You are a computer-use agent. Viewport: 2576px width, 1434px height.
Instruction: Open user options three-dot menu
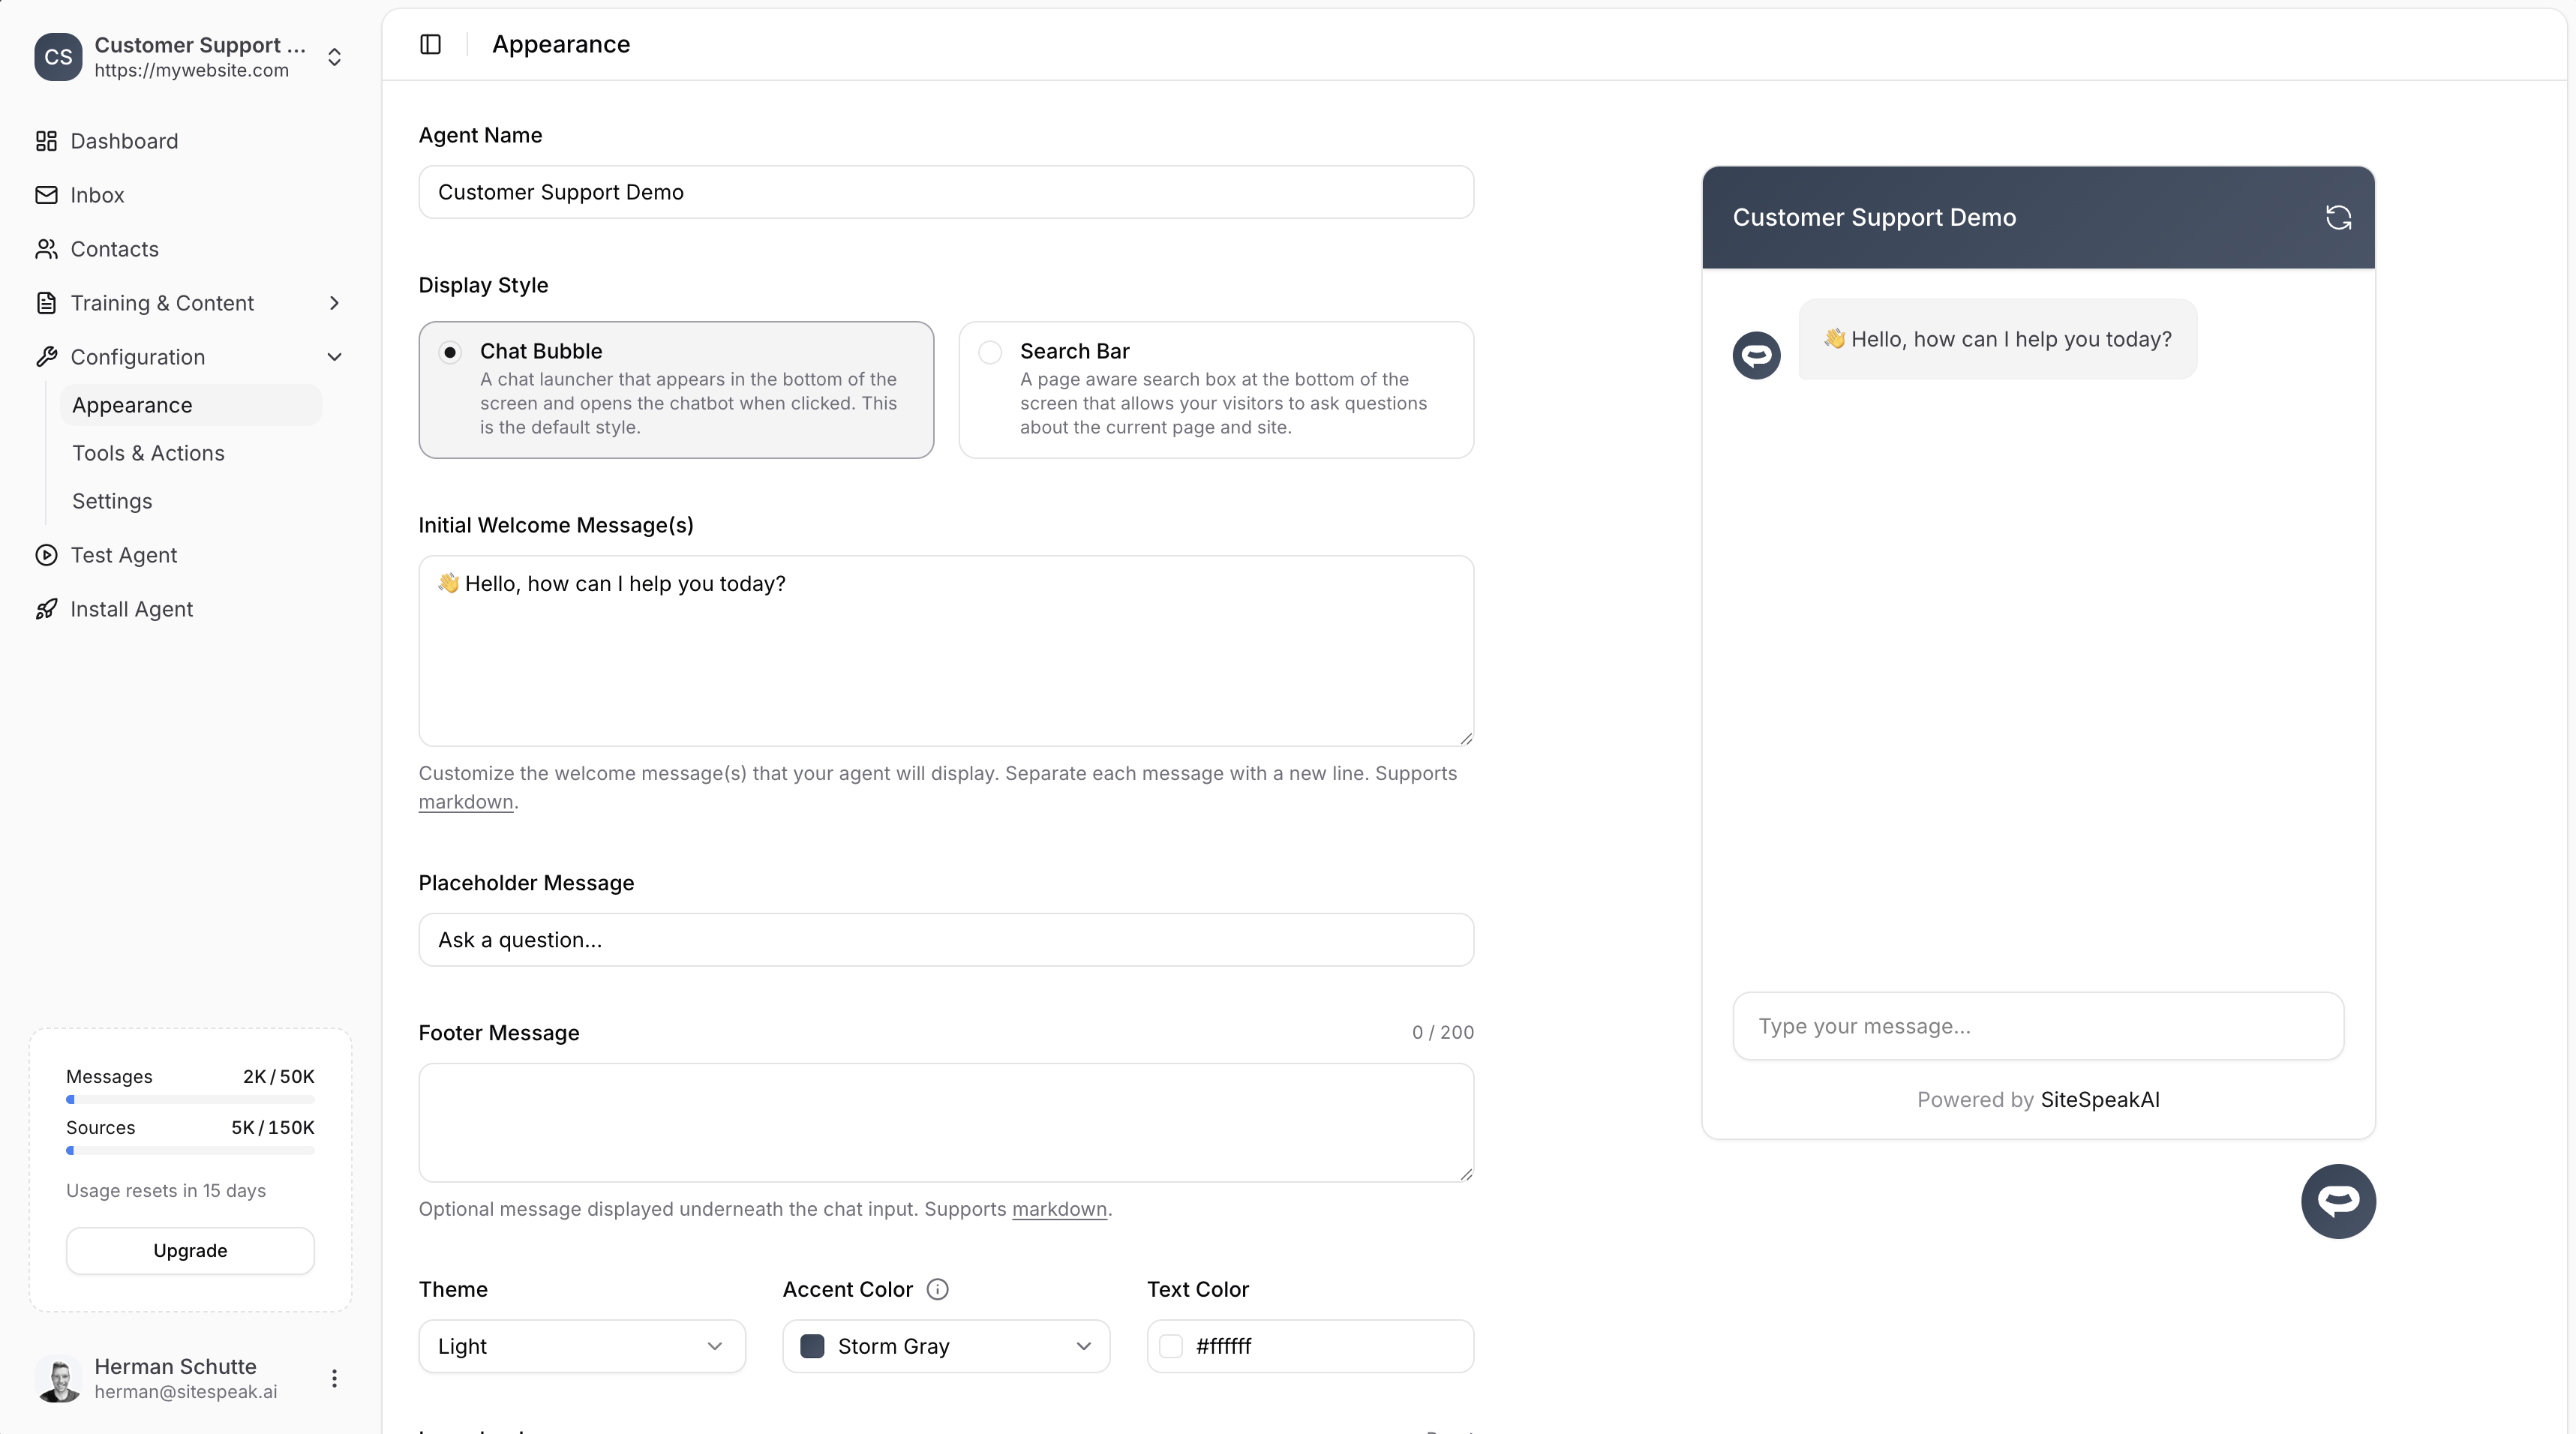coord(334,1379)
